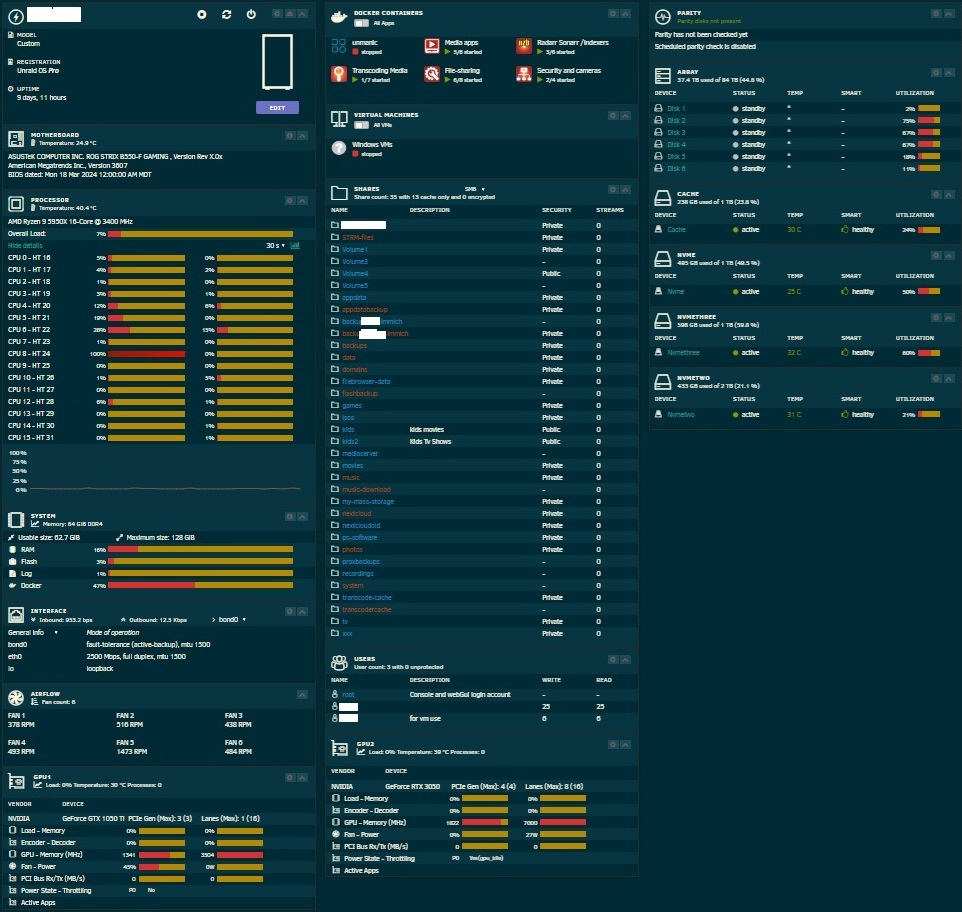Open Array settings gear
Image resolution: width=962 pixels, height=912 pixels.
(936, 72)
